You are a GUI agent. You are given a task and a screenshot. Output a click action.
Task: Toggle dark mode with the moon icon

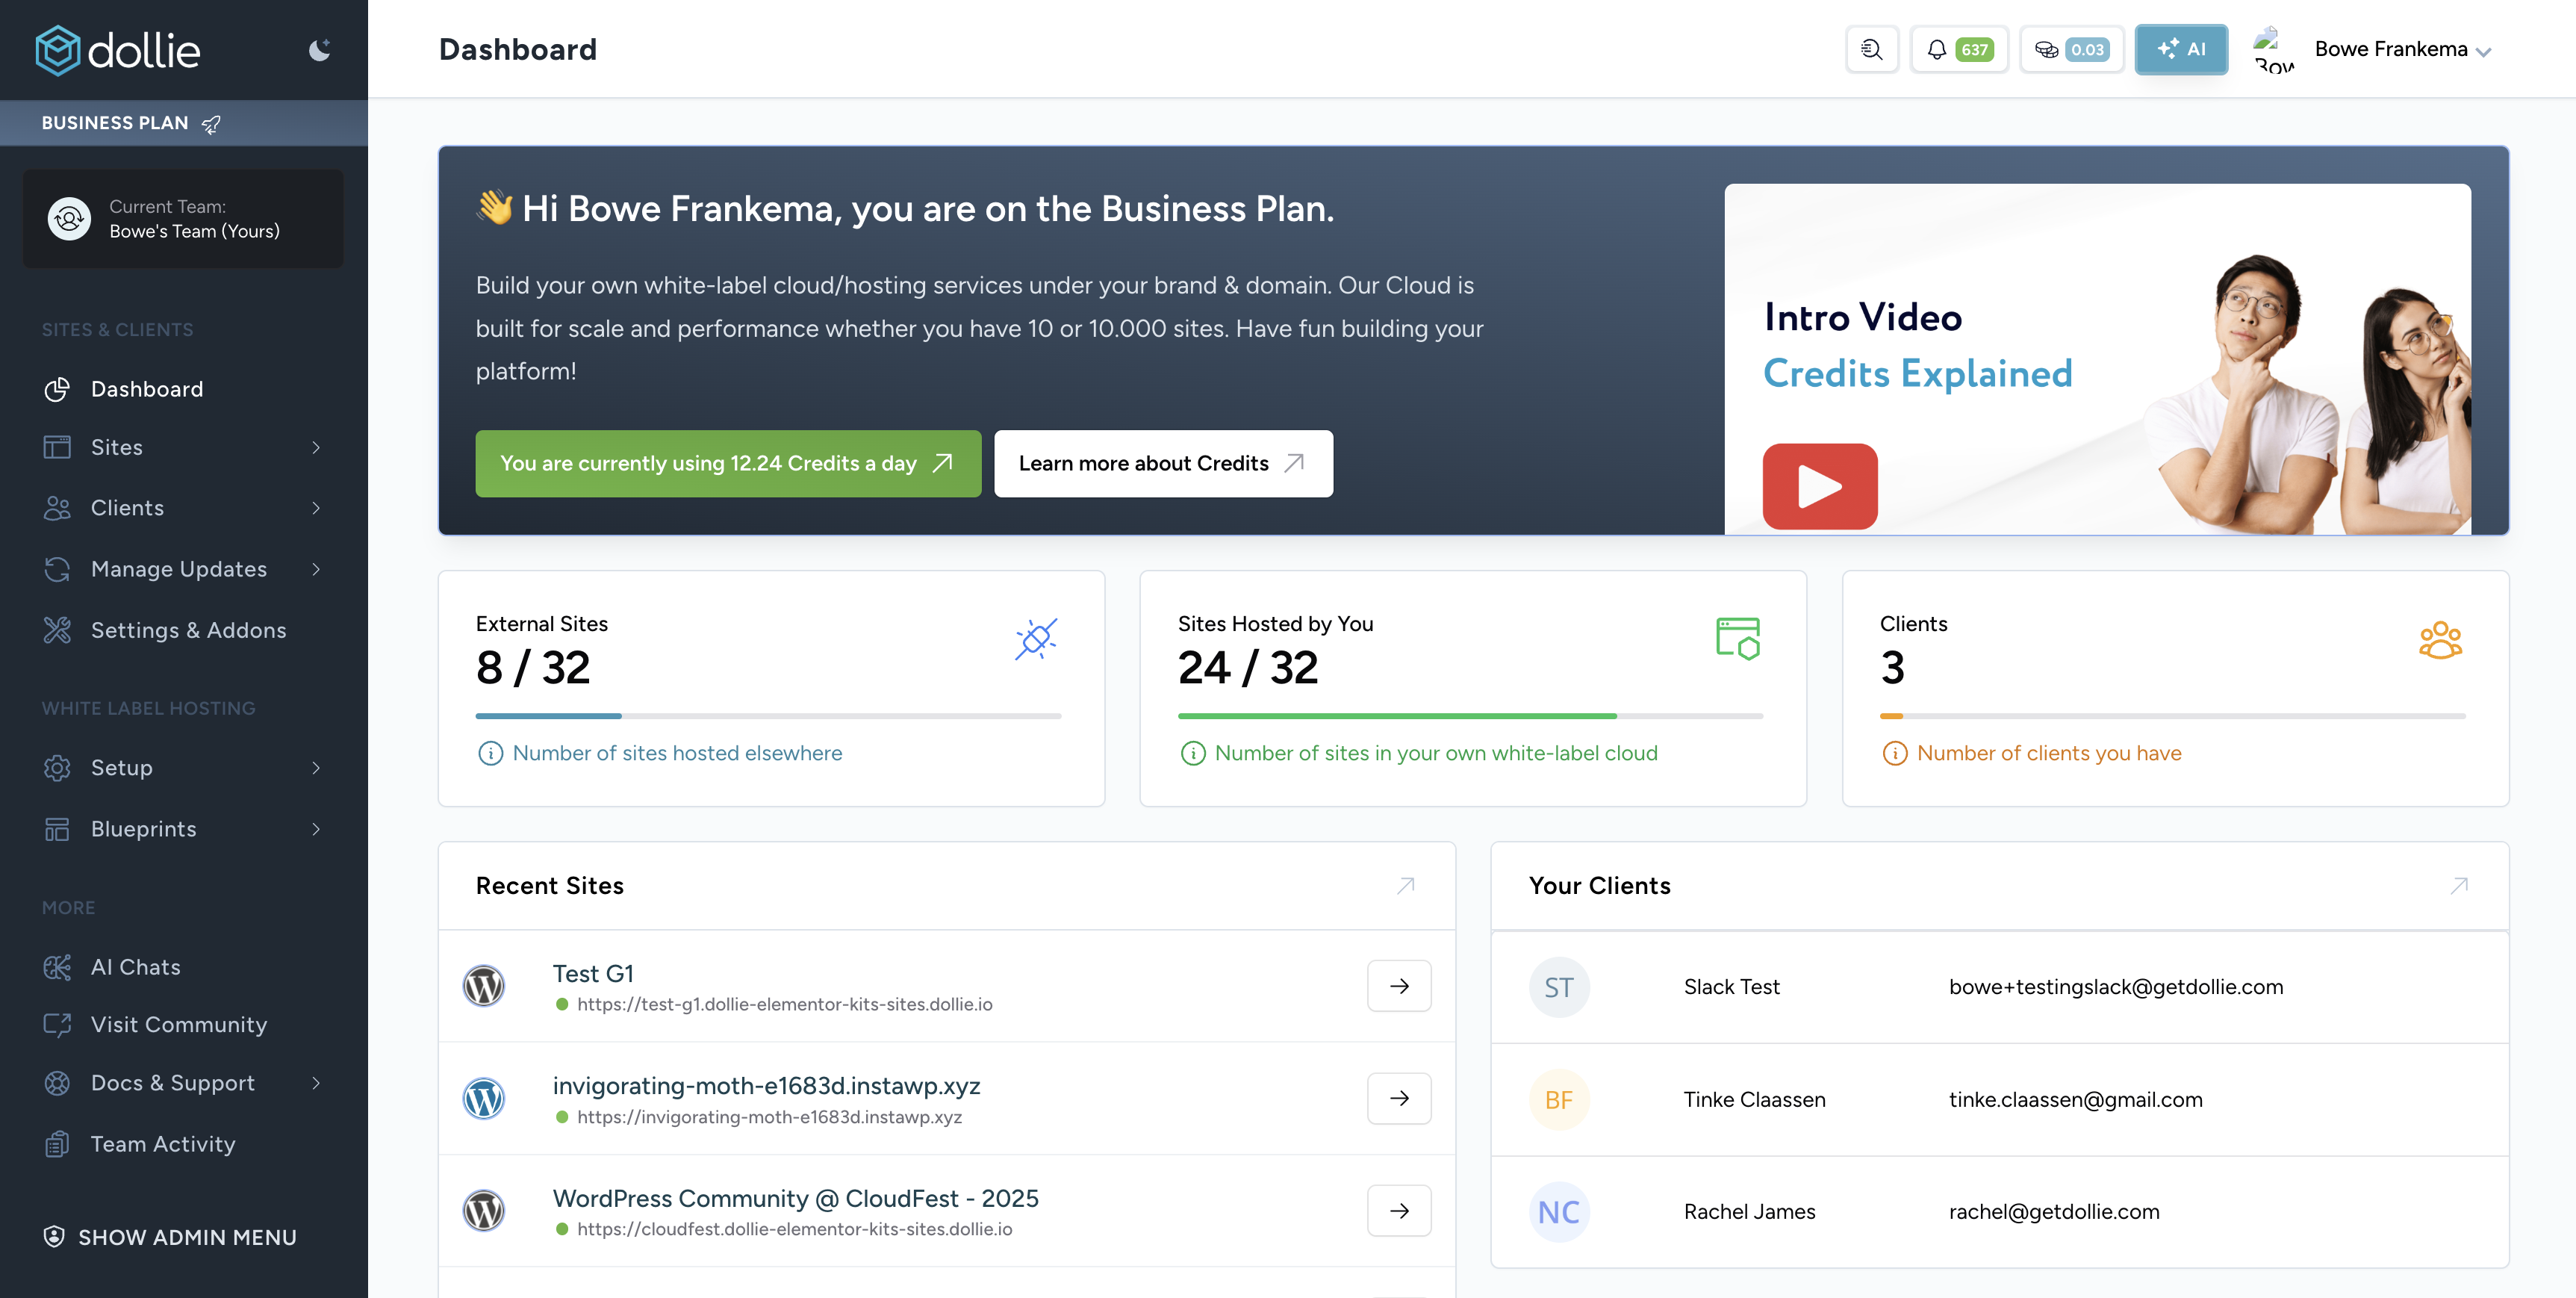click(x=319, y=48)
